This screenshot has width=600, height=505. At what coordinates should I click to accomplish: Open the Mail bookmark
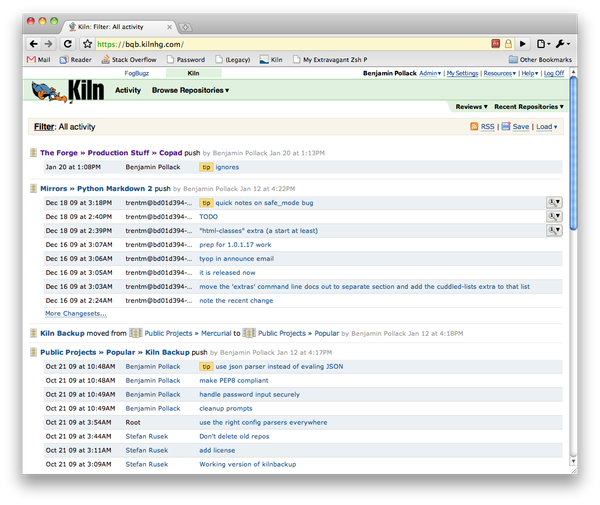point(39,60)
